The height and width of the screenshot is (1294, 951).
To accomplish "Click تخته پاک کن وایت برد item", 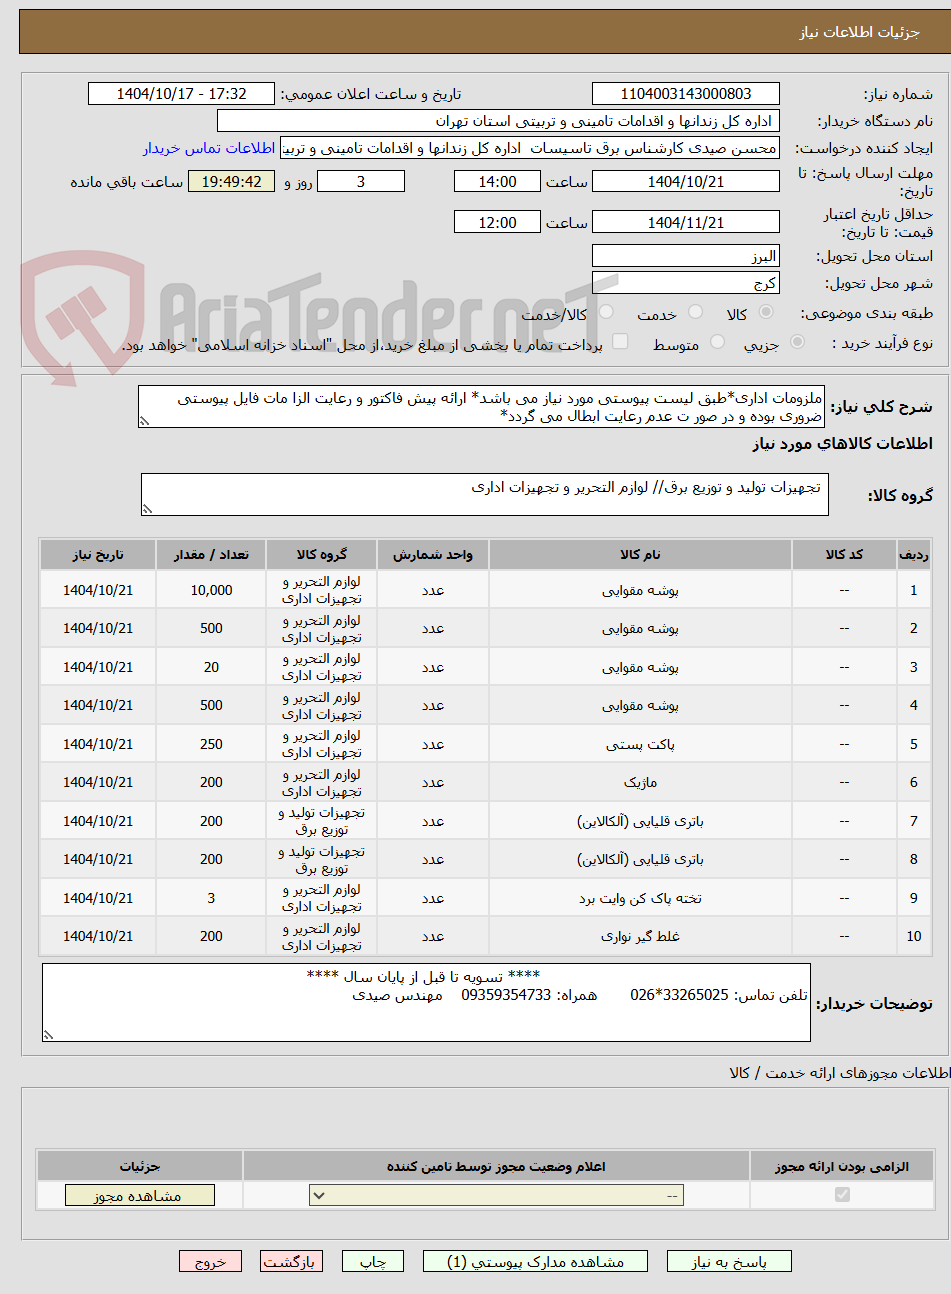I will (x=640, y=898).
